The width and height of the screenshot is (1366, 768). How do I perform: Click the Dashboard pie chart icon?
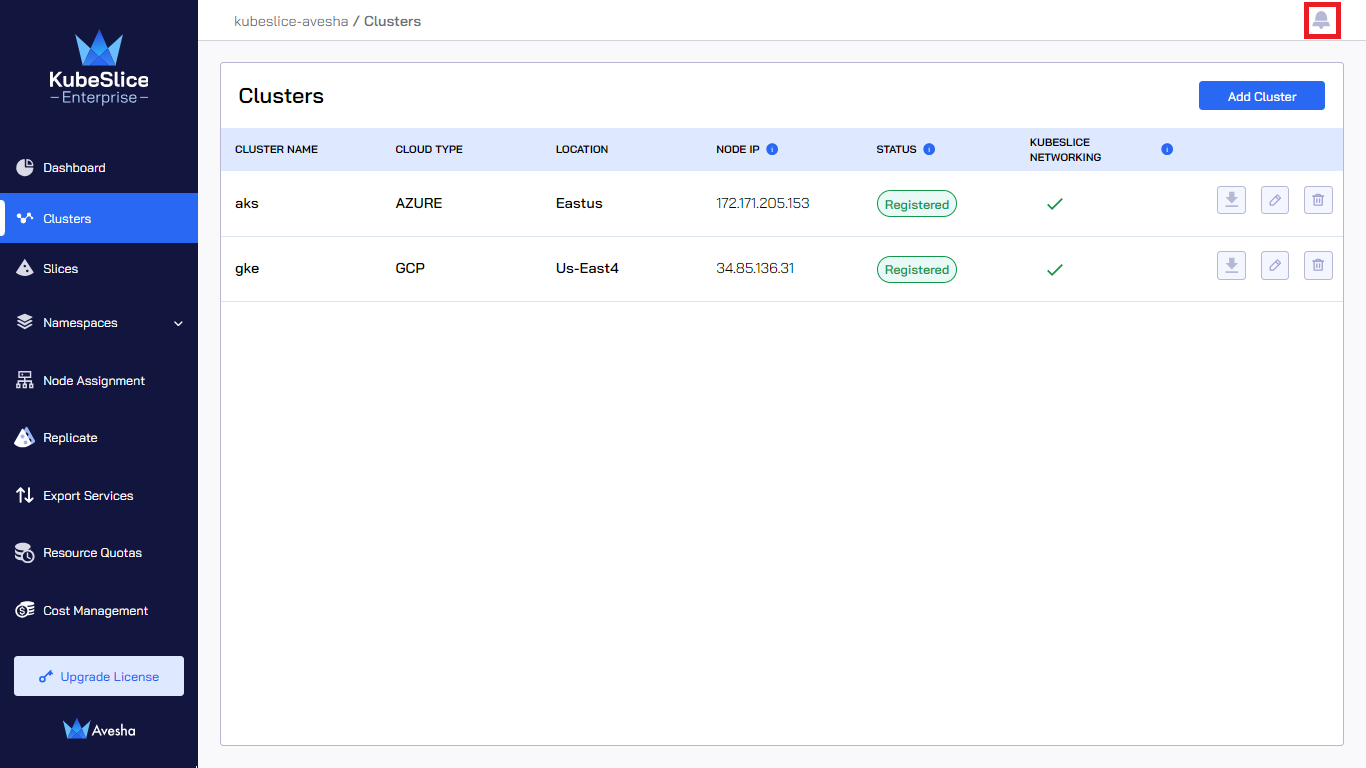coord(25,167)
